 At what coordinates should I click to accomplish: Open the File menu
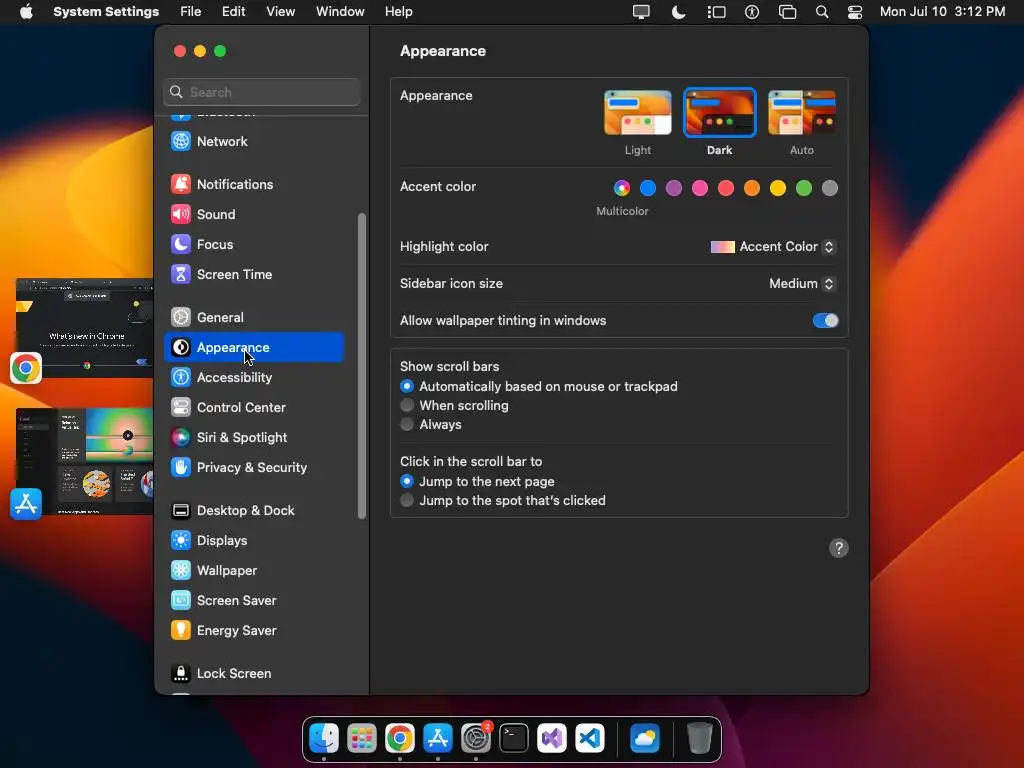191,12
